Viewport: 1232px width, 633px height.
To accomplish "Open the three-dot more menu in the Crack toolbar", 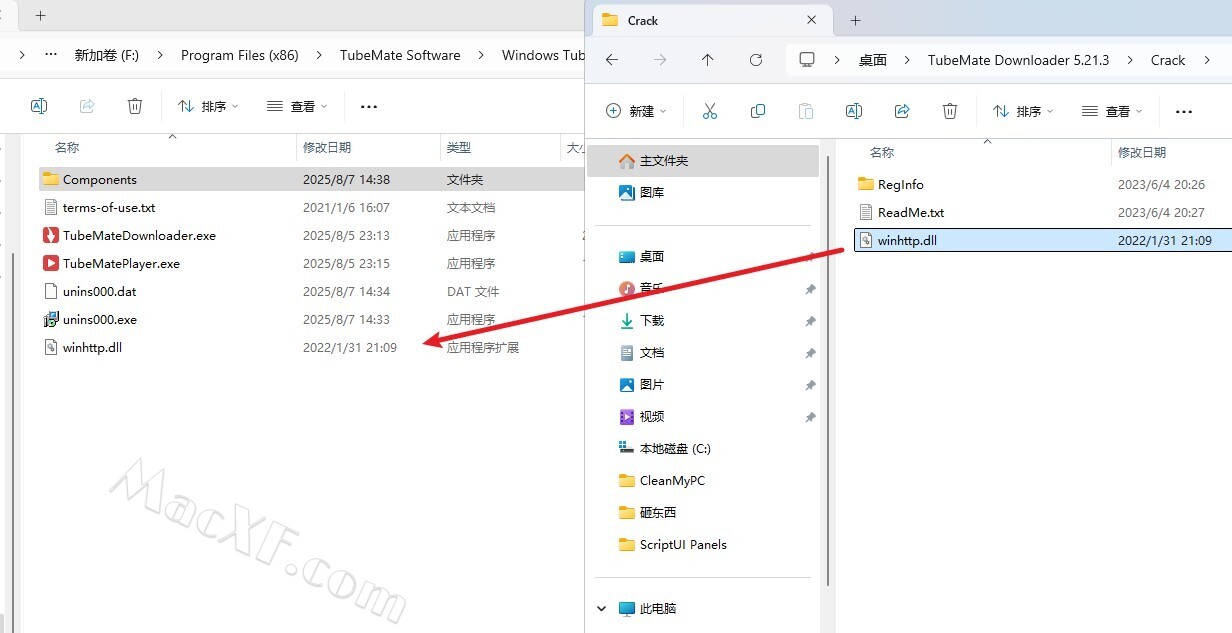I will point(1184,112).
